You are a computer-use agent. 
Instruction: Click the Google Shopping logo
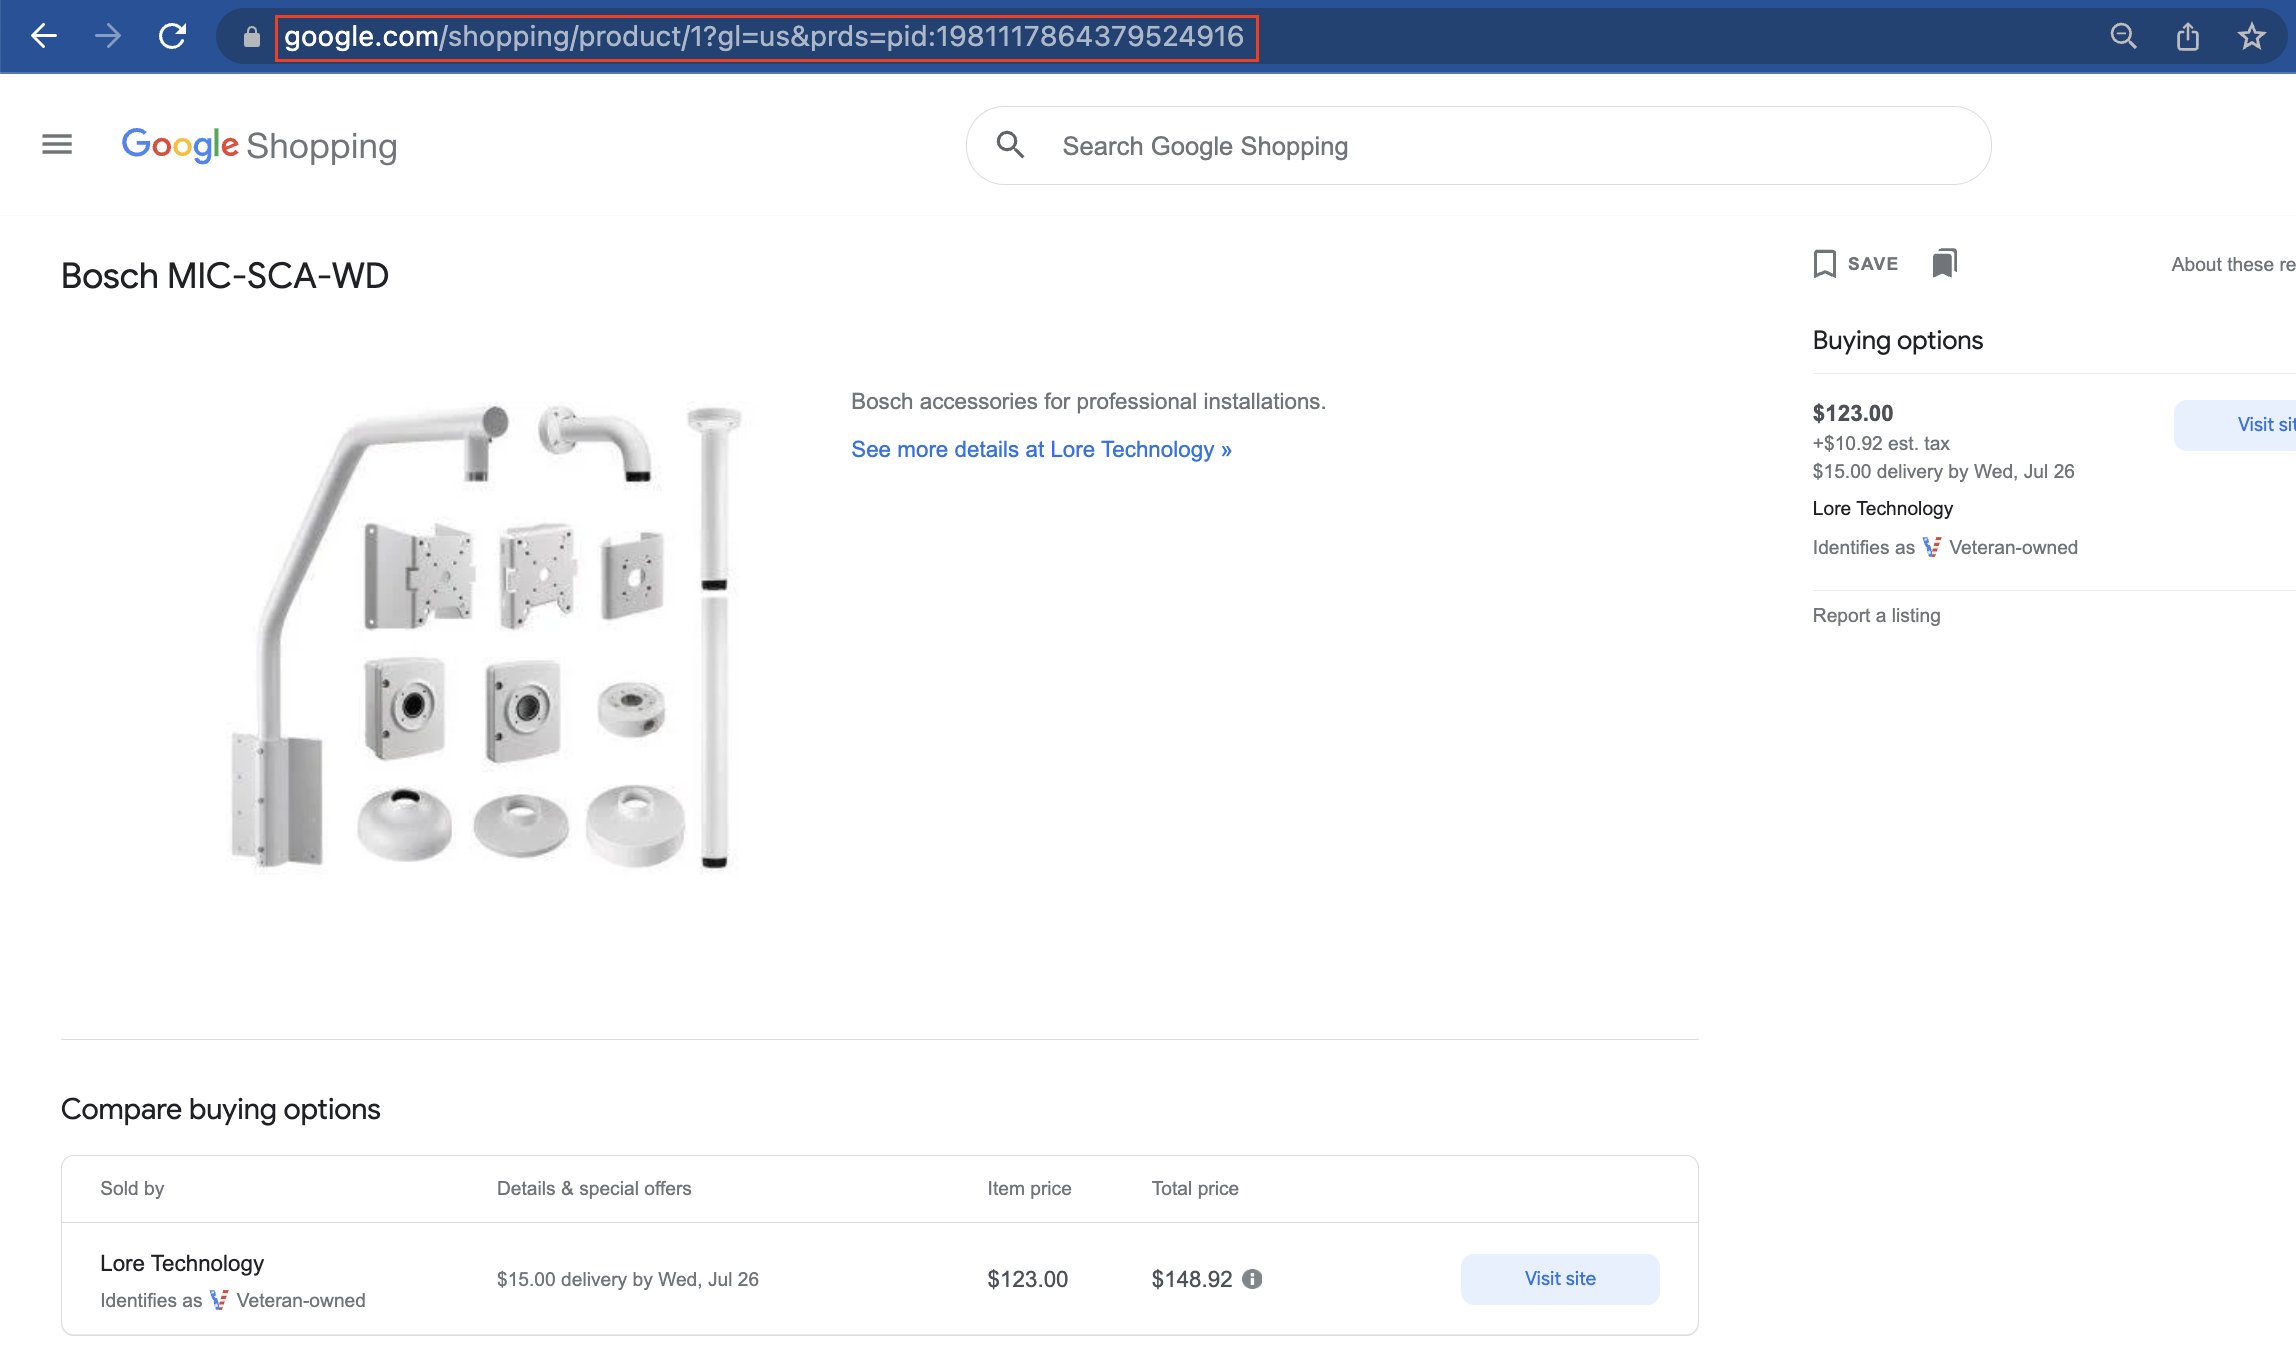[x=258, y=145]
